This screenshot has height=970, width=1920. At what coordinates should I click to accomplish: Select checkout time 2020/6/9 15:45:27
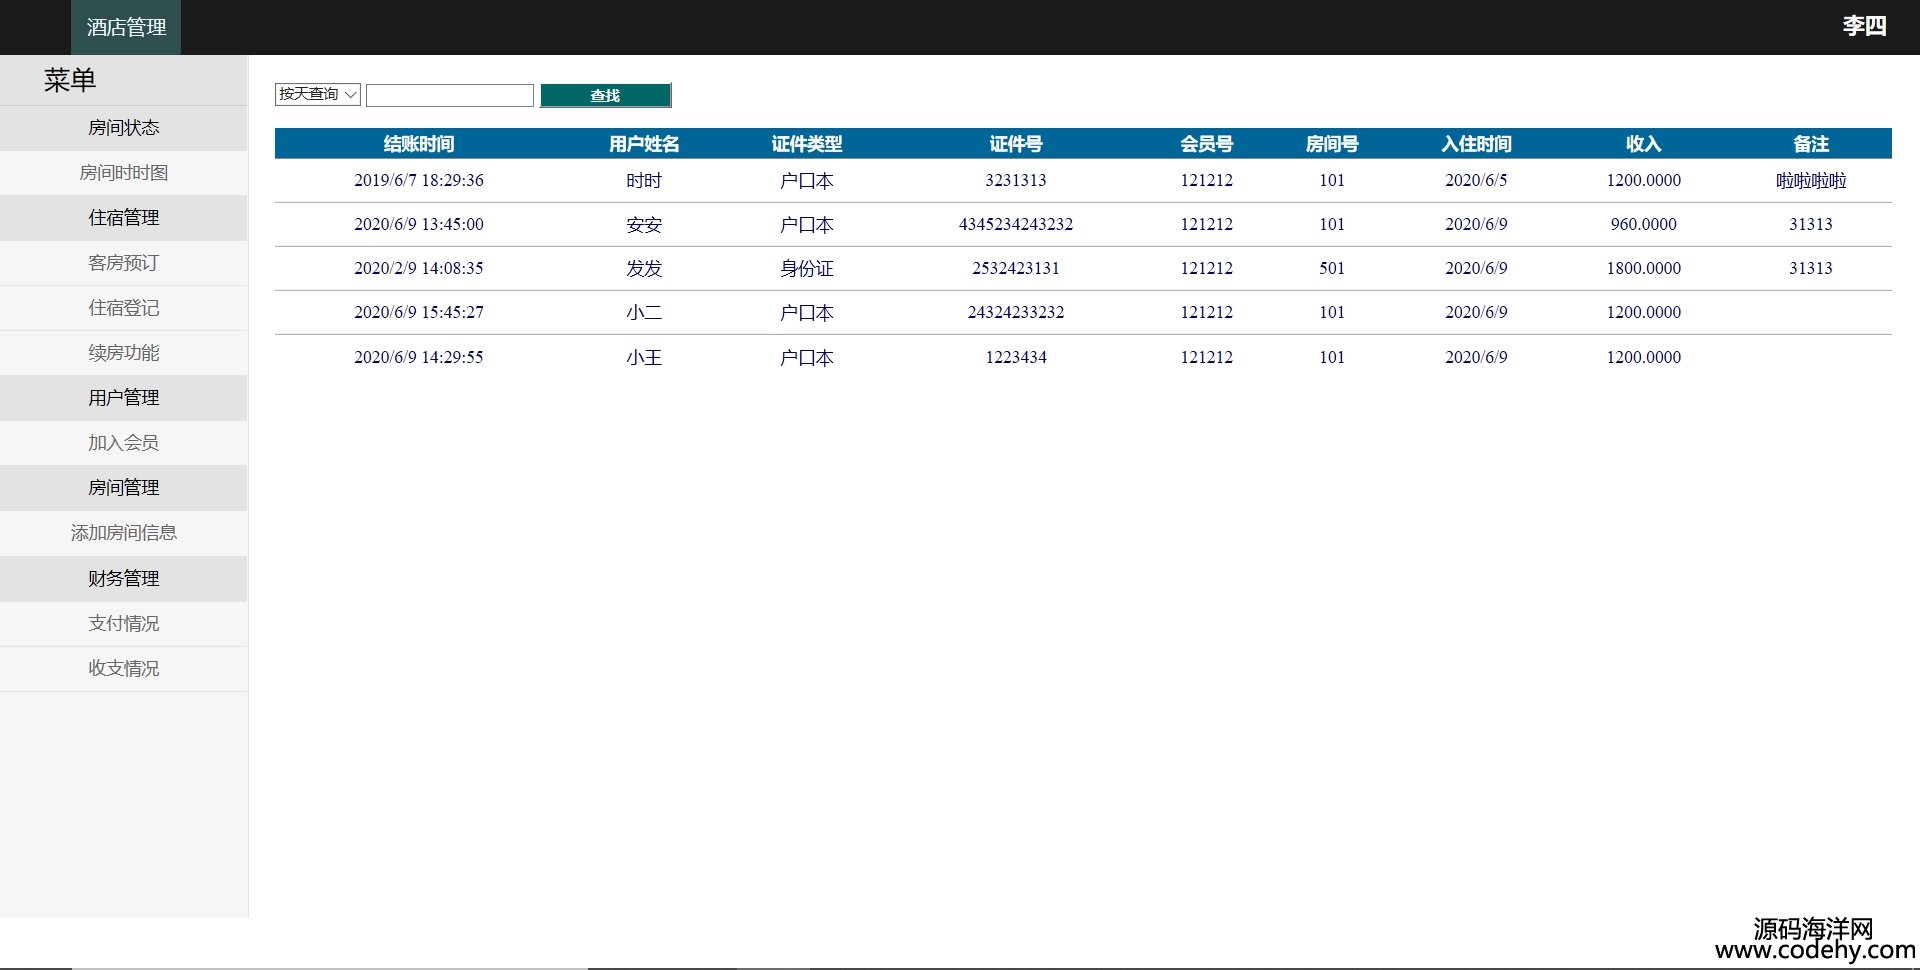[419, 313]
